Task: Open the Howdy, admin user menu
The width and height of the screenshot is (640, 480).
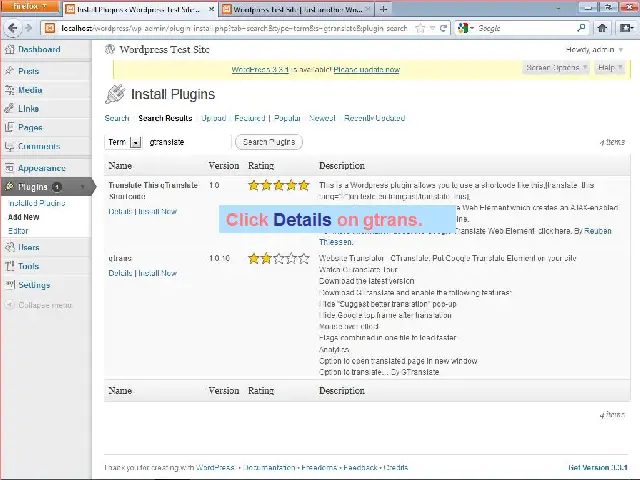Action: (x=594, y=50)
